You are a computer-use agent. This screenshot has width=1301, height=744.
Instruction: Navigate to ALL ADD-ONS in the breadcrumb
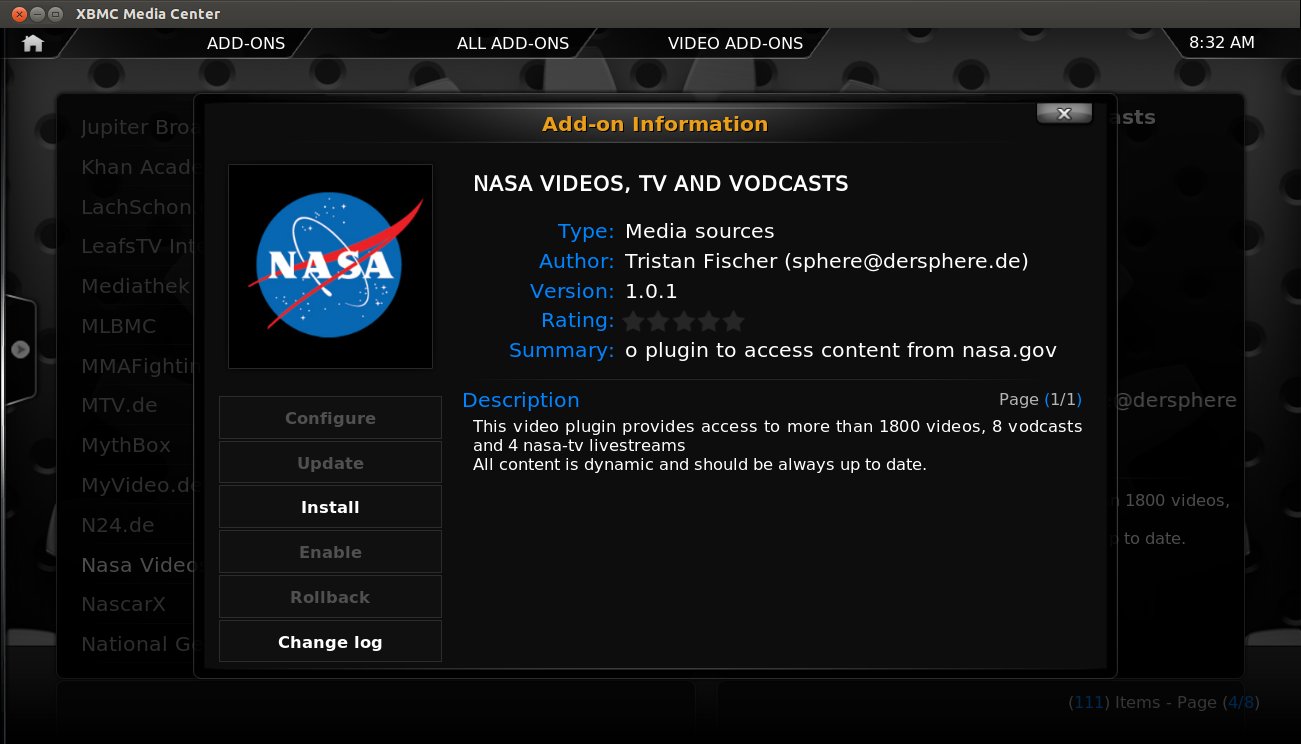(x=513, y=43)
